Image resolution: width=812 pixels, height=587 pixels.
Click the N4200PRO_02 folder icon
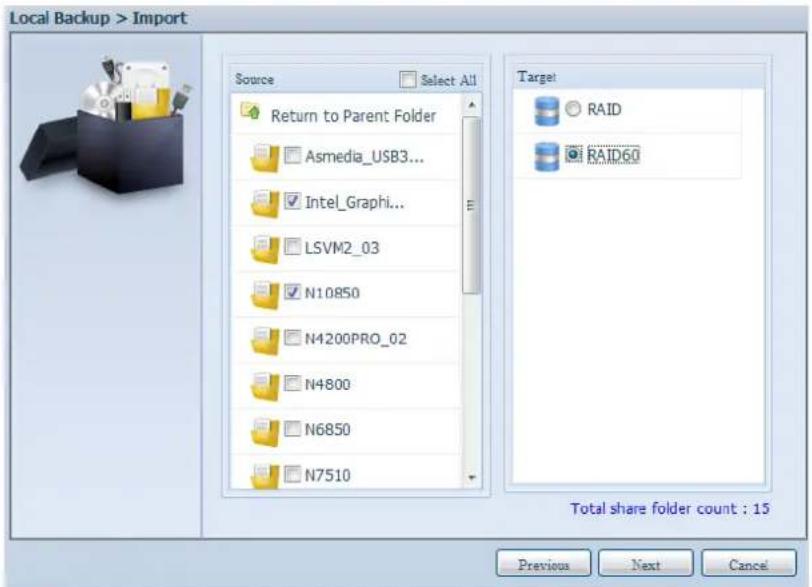pyautogui.click(x=265, y=340)
